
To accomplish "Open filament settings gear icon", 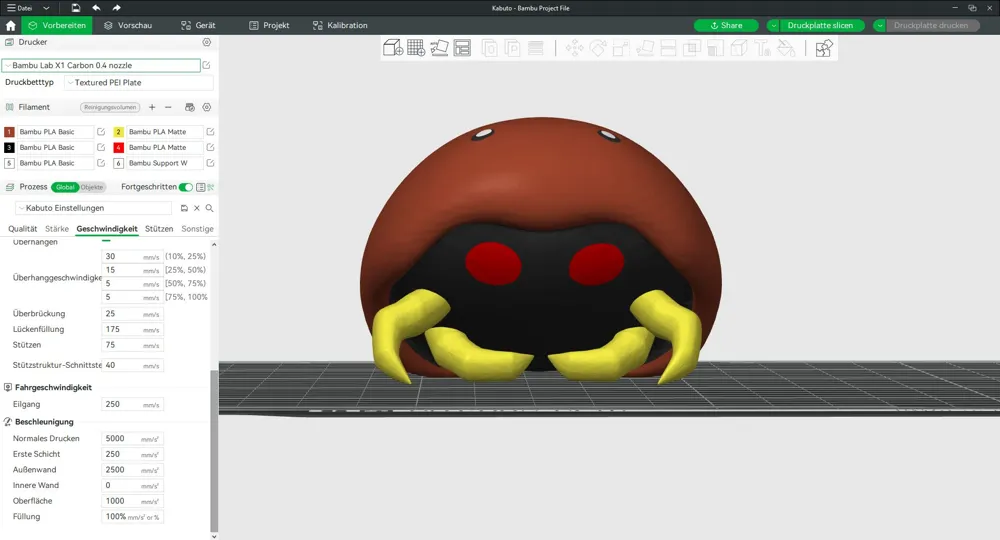I will tap(207, 107).
